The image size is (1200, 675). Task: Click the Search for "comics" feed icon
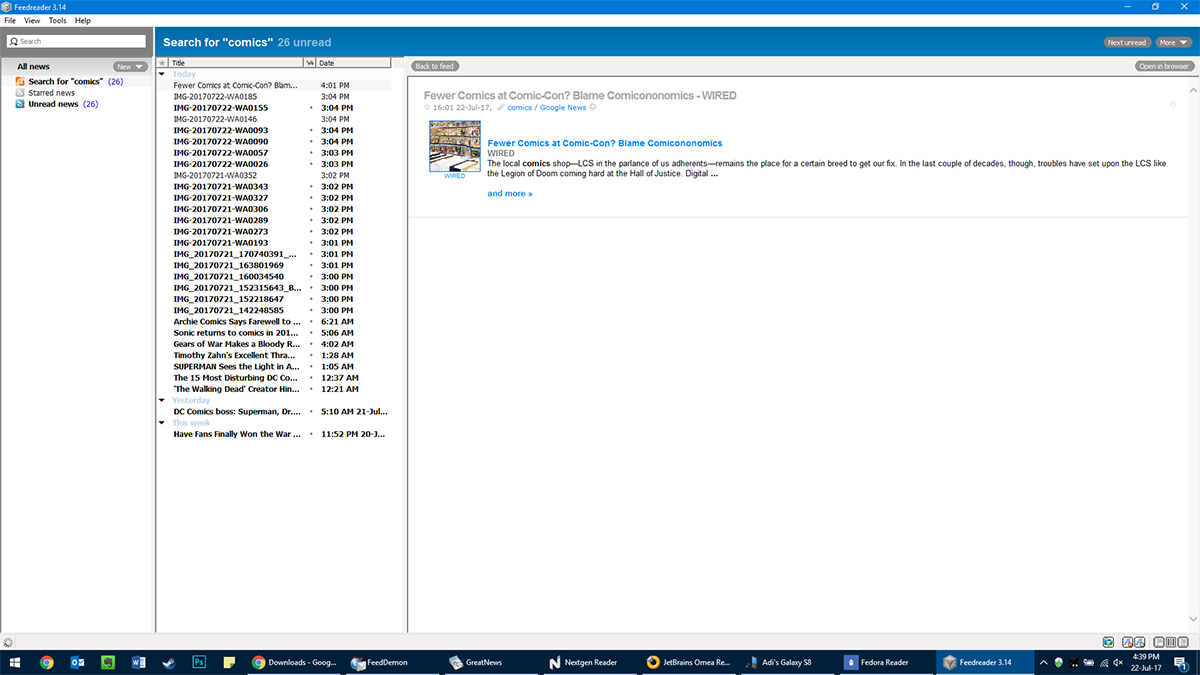coord(20,81)
